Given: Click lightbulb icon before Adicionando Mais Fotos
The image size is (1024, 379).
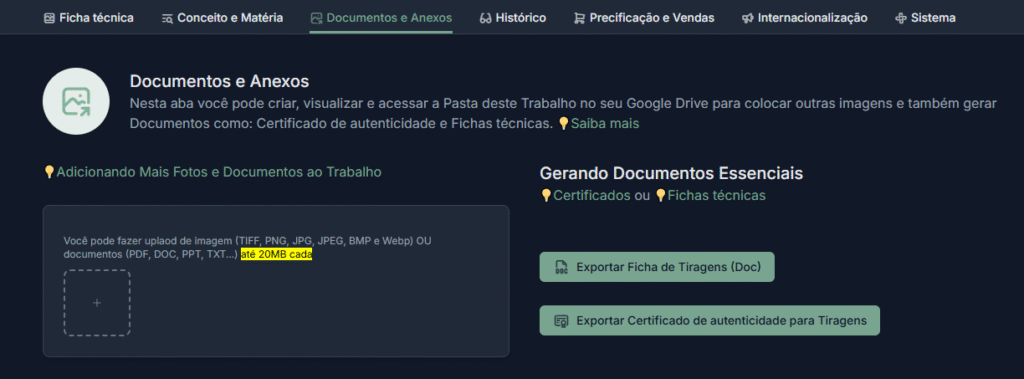Looking at the screenshot, I should pyautogui.click(x=49, y=172).
